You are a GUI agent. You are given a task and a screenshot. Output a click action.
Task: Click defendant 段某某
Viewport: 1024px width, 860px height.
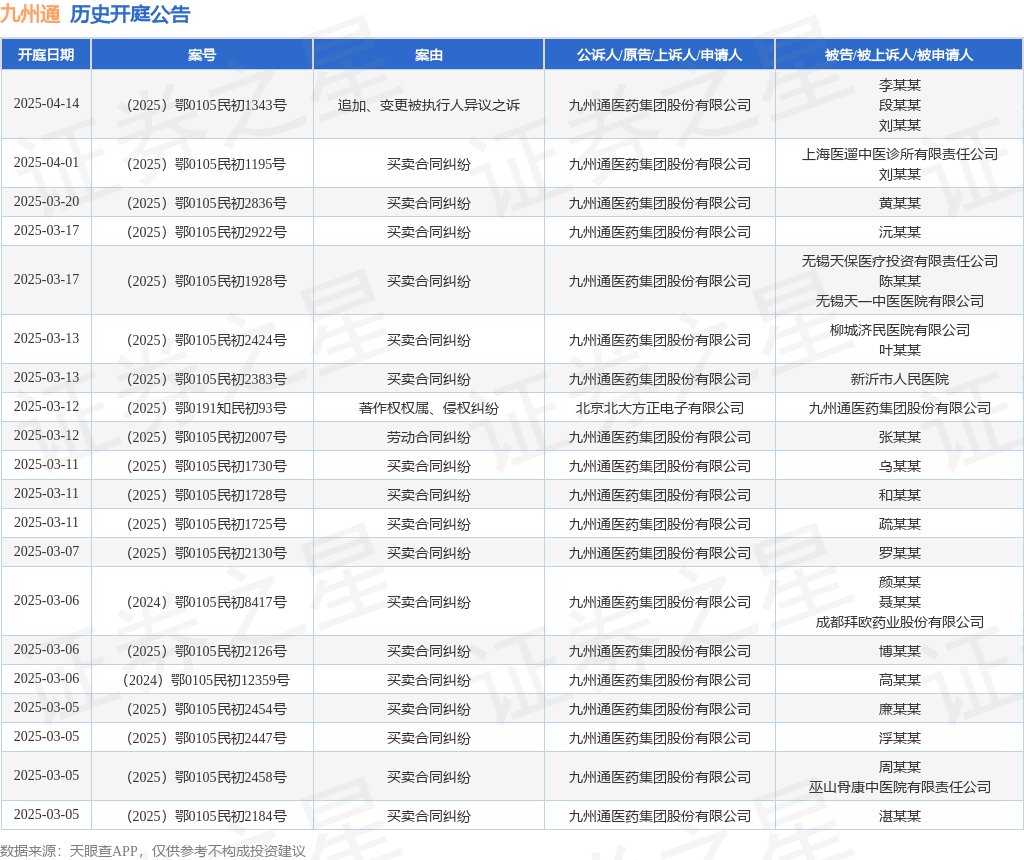900,105
